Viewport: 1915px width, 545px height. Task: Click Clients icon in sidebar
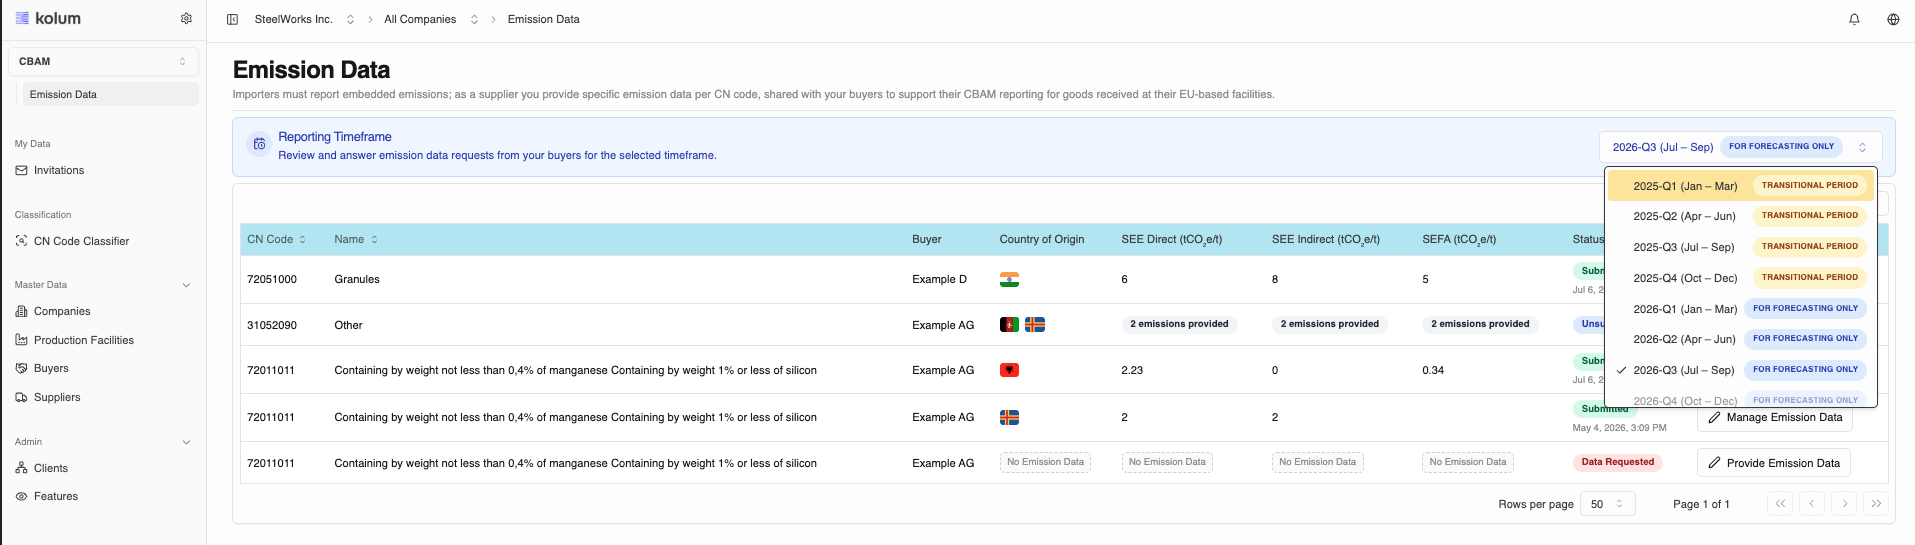[22, 468]
